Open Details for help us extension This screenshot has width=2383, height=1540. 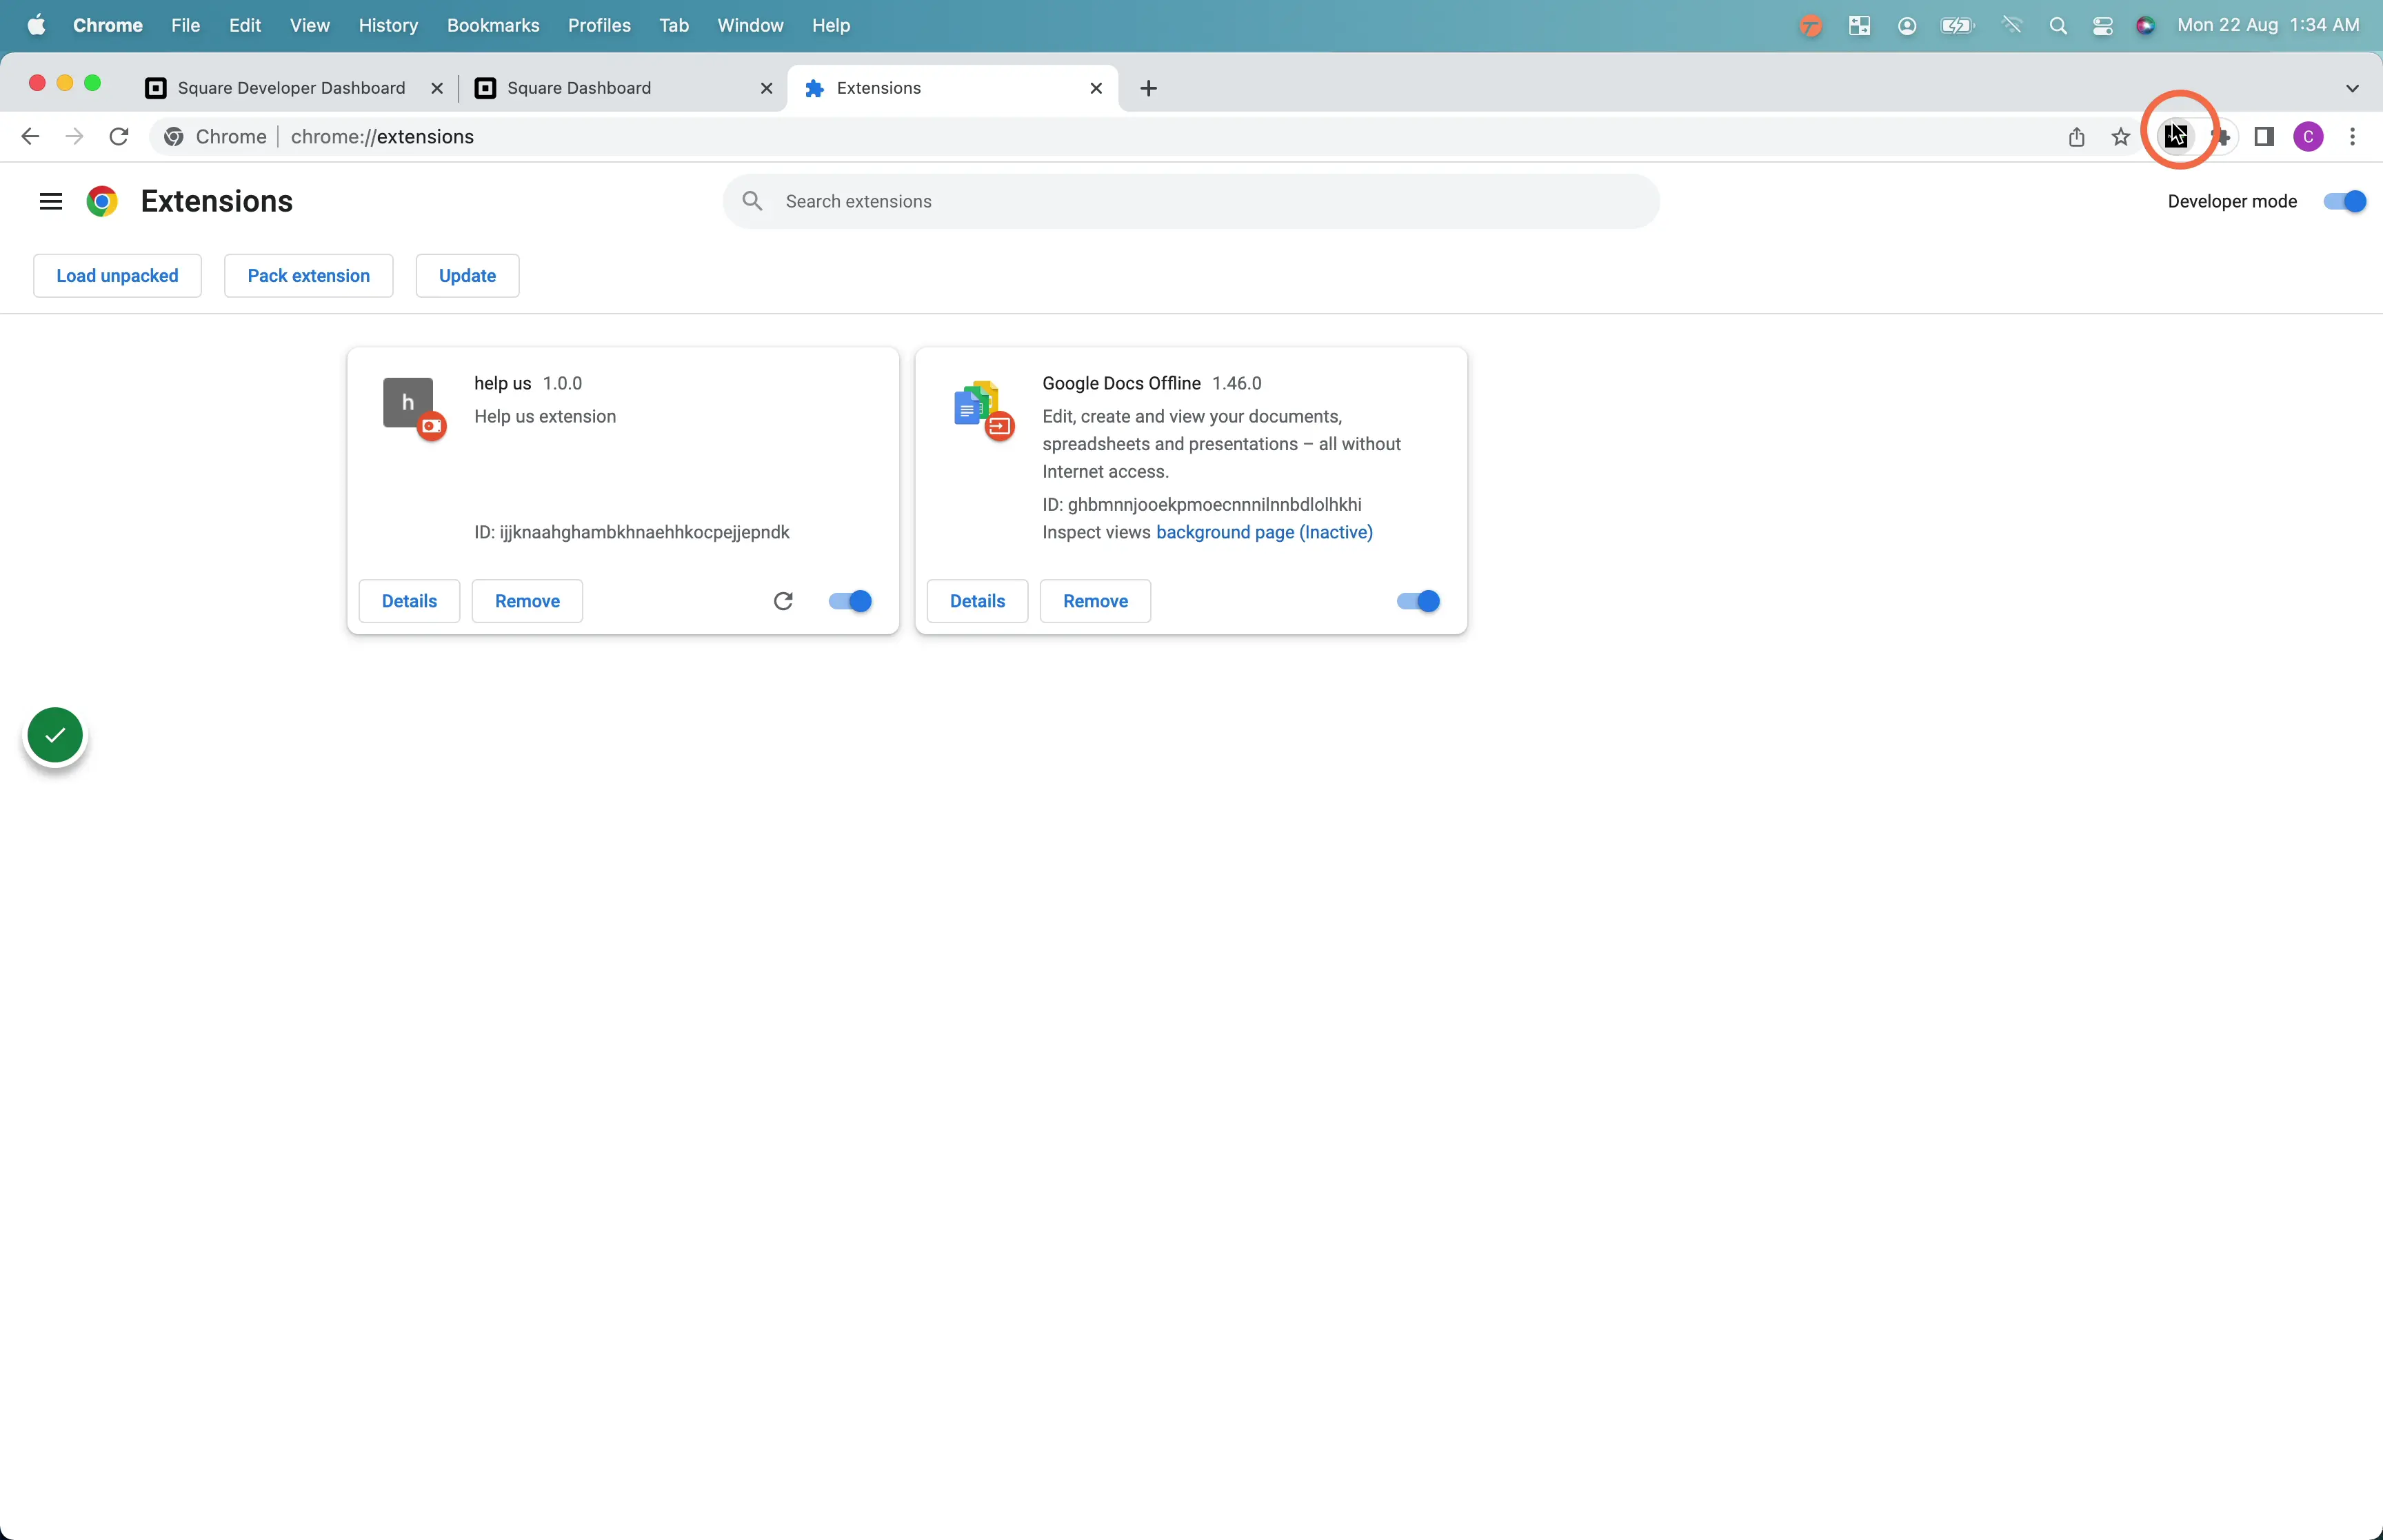click(409, 601)
